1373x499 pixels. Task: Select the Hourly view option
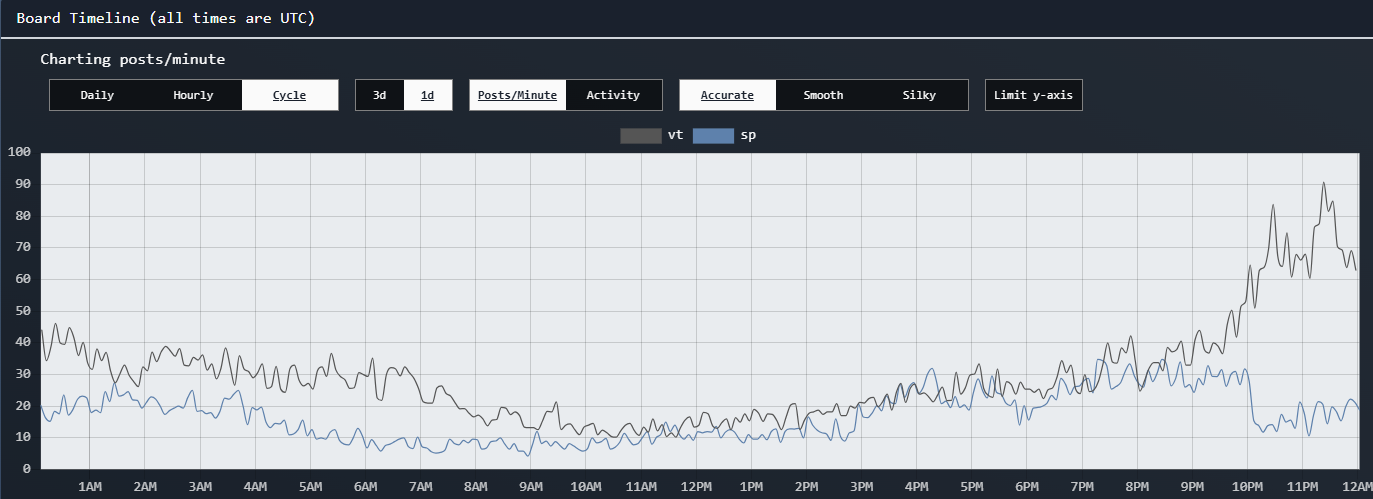(x=193, y=95)
